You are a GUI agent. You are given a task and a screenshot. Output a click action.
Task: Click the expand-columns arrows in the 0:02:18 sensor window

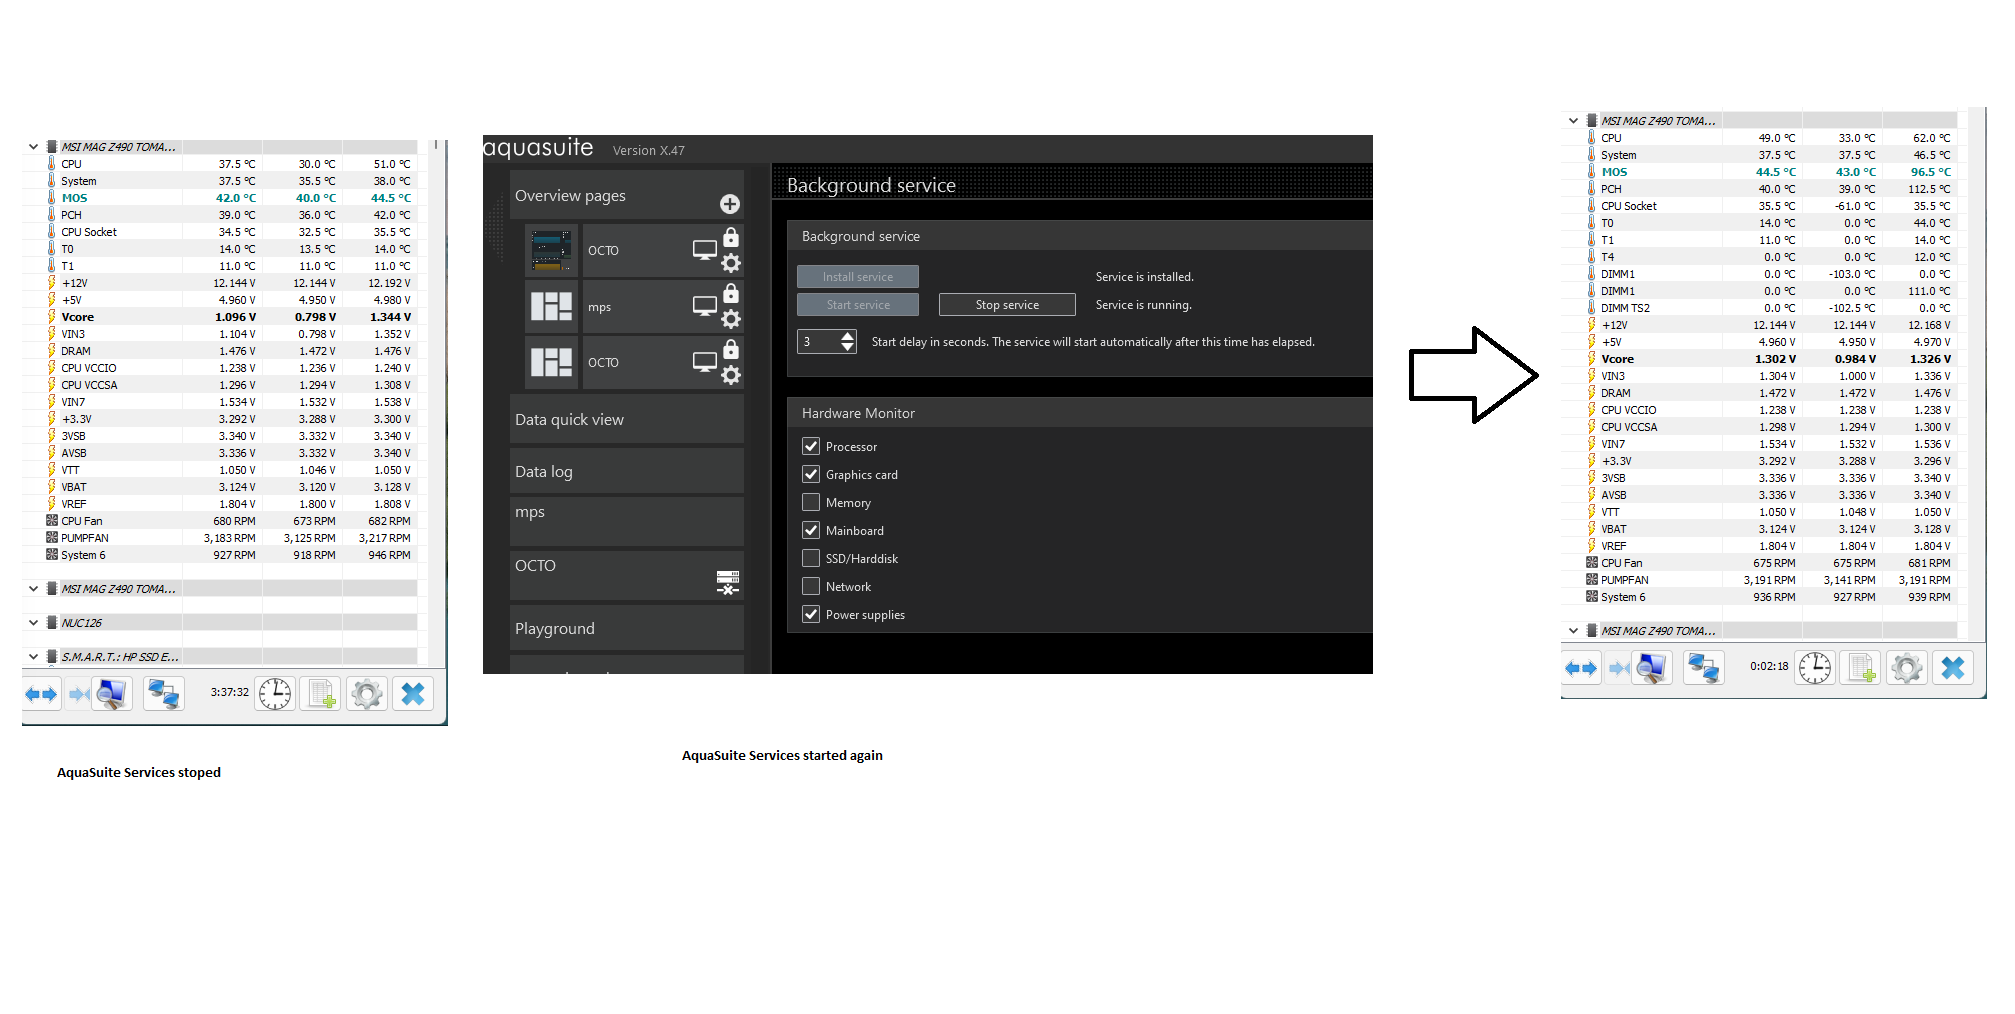[1581, 668]
